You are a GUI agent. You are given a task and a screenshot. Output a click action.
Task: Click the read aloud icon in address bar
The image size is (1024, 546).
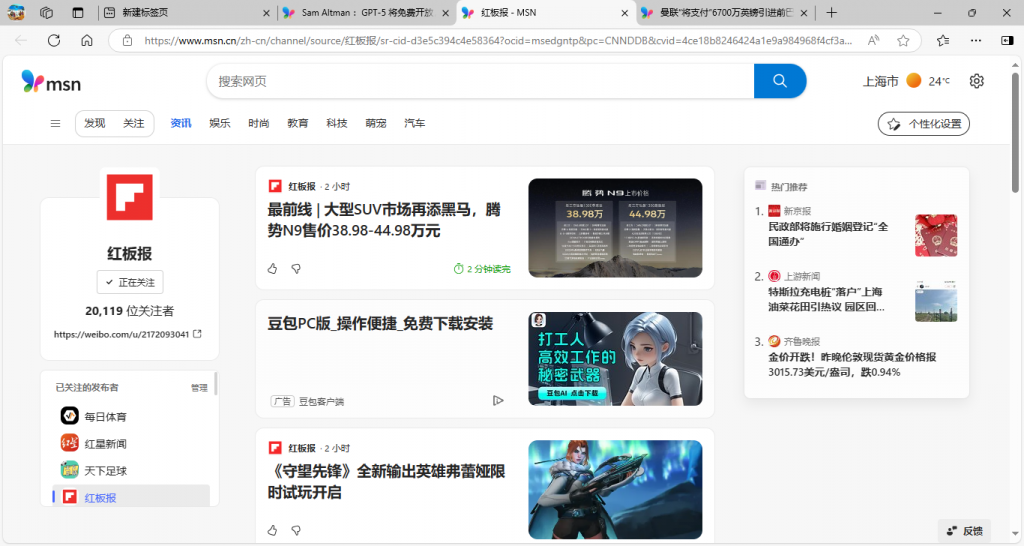(x=873, y=40)
